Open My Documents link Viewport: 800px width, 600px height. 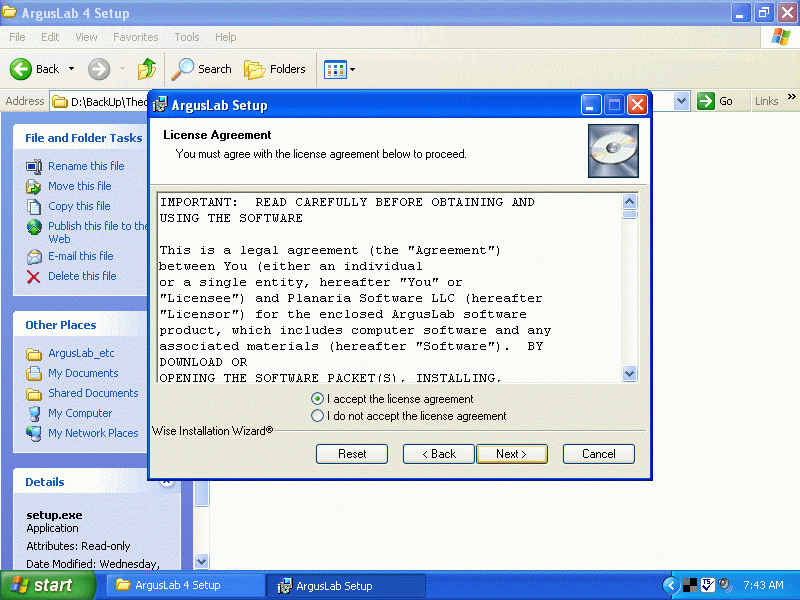pos(83,373)
